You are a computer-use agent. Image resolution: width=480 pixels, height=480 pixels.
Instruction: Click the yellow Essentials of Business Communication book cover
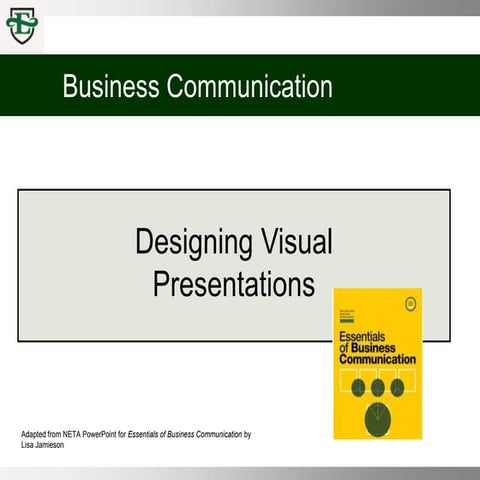378,364
